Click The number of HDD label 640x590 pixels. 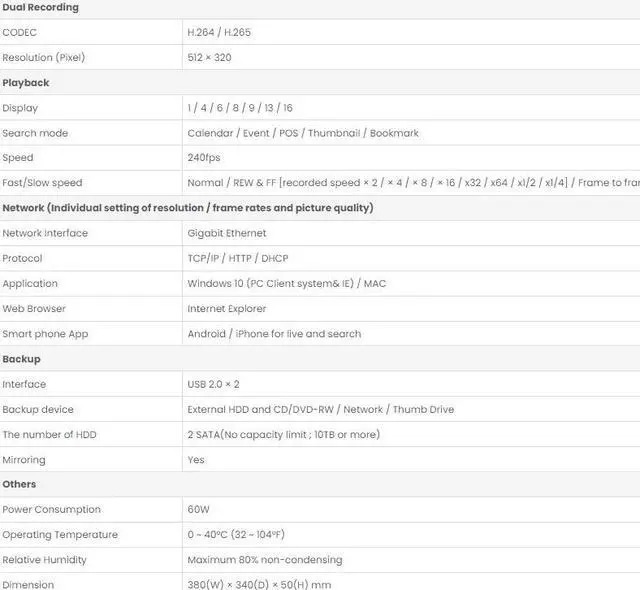coord(49,435)
